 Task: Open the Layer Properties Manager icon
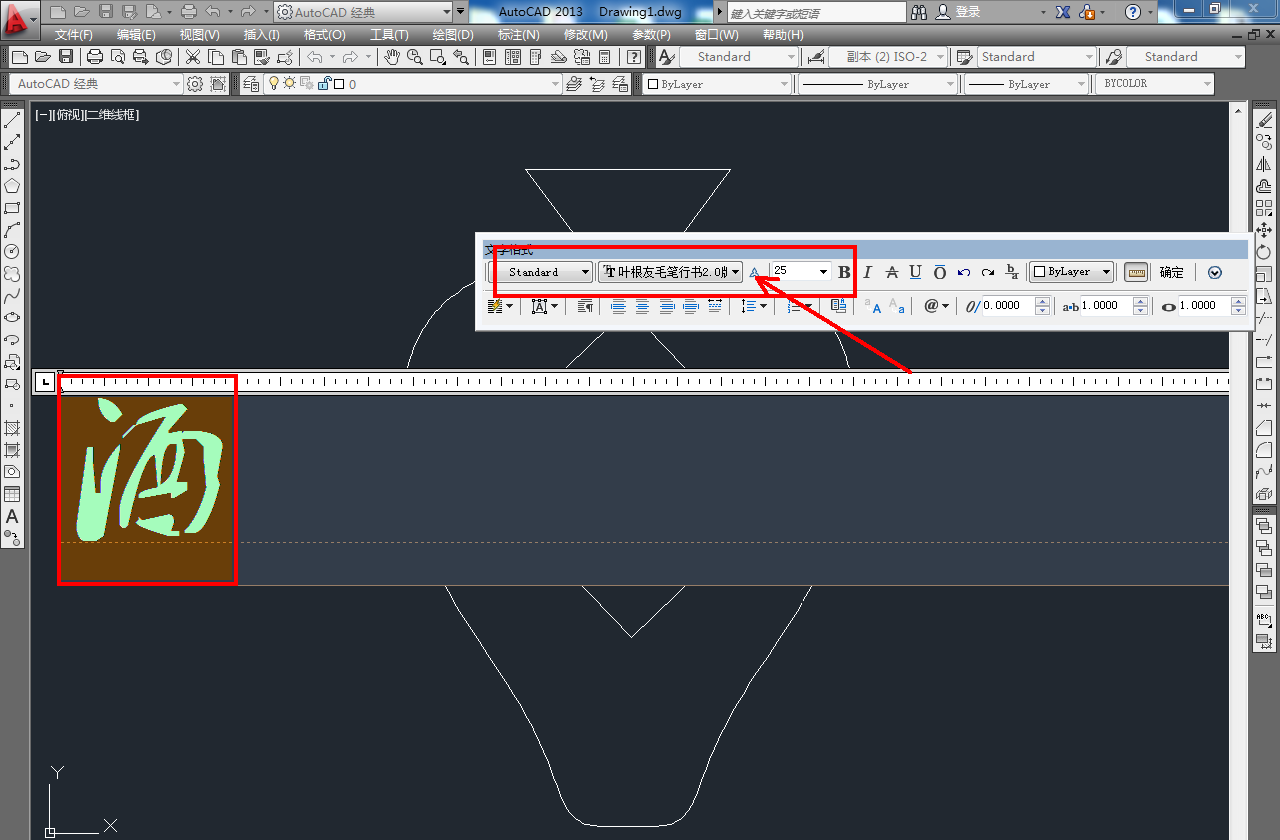point(250,84)
